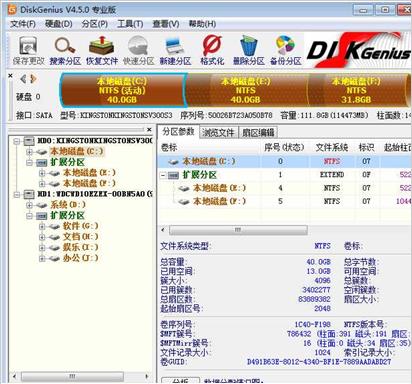Expand 本地磁盘 (C:) in tree

(29, 152)
